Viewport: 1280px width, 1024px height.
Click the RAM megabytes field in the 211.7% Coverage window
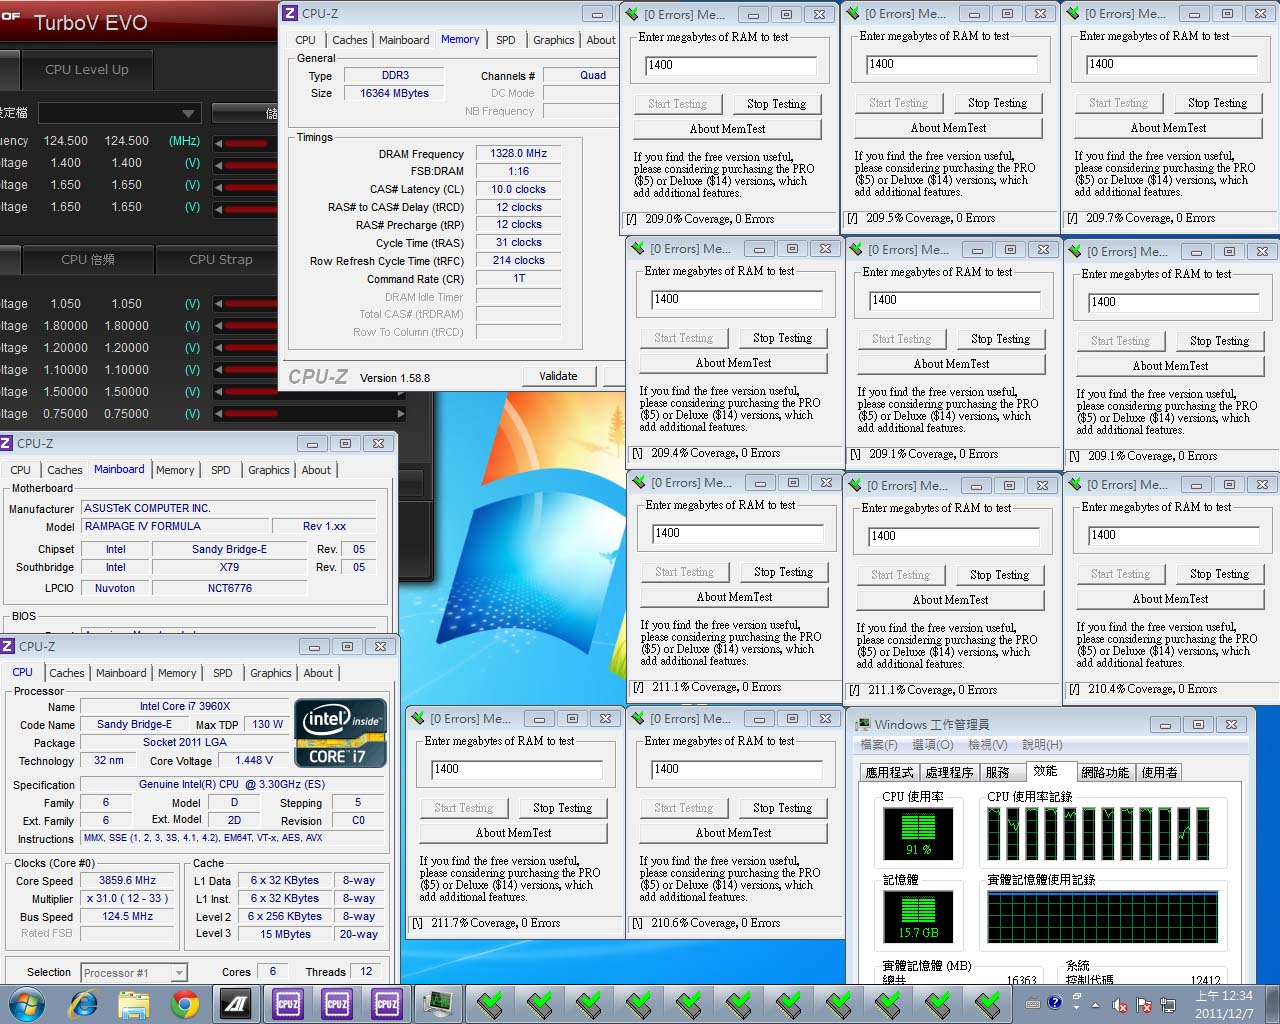(516, 769)
